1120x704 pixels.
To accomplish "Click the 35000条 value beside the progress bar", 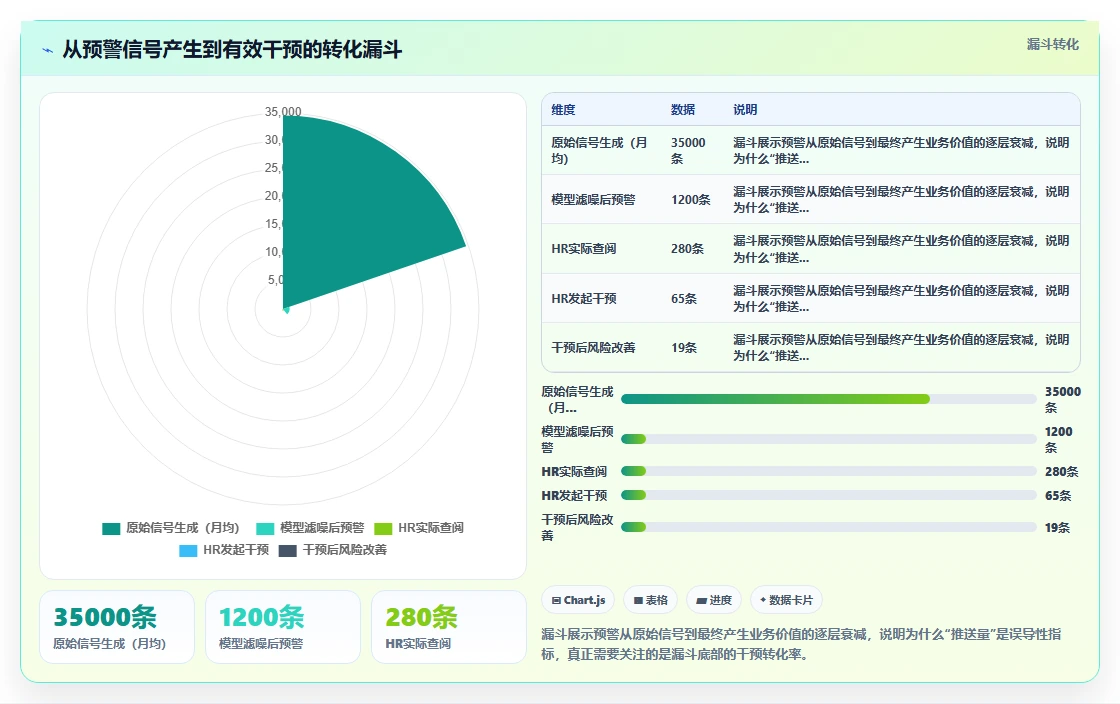I will coord(1062,400).
